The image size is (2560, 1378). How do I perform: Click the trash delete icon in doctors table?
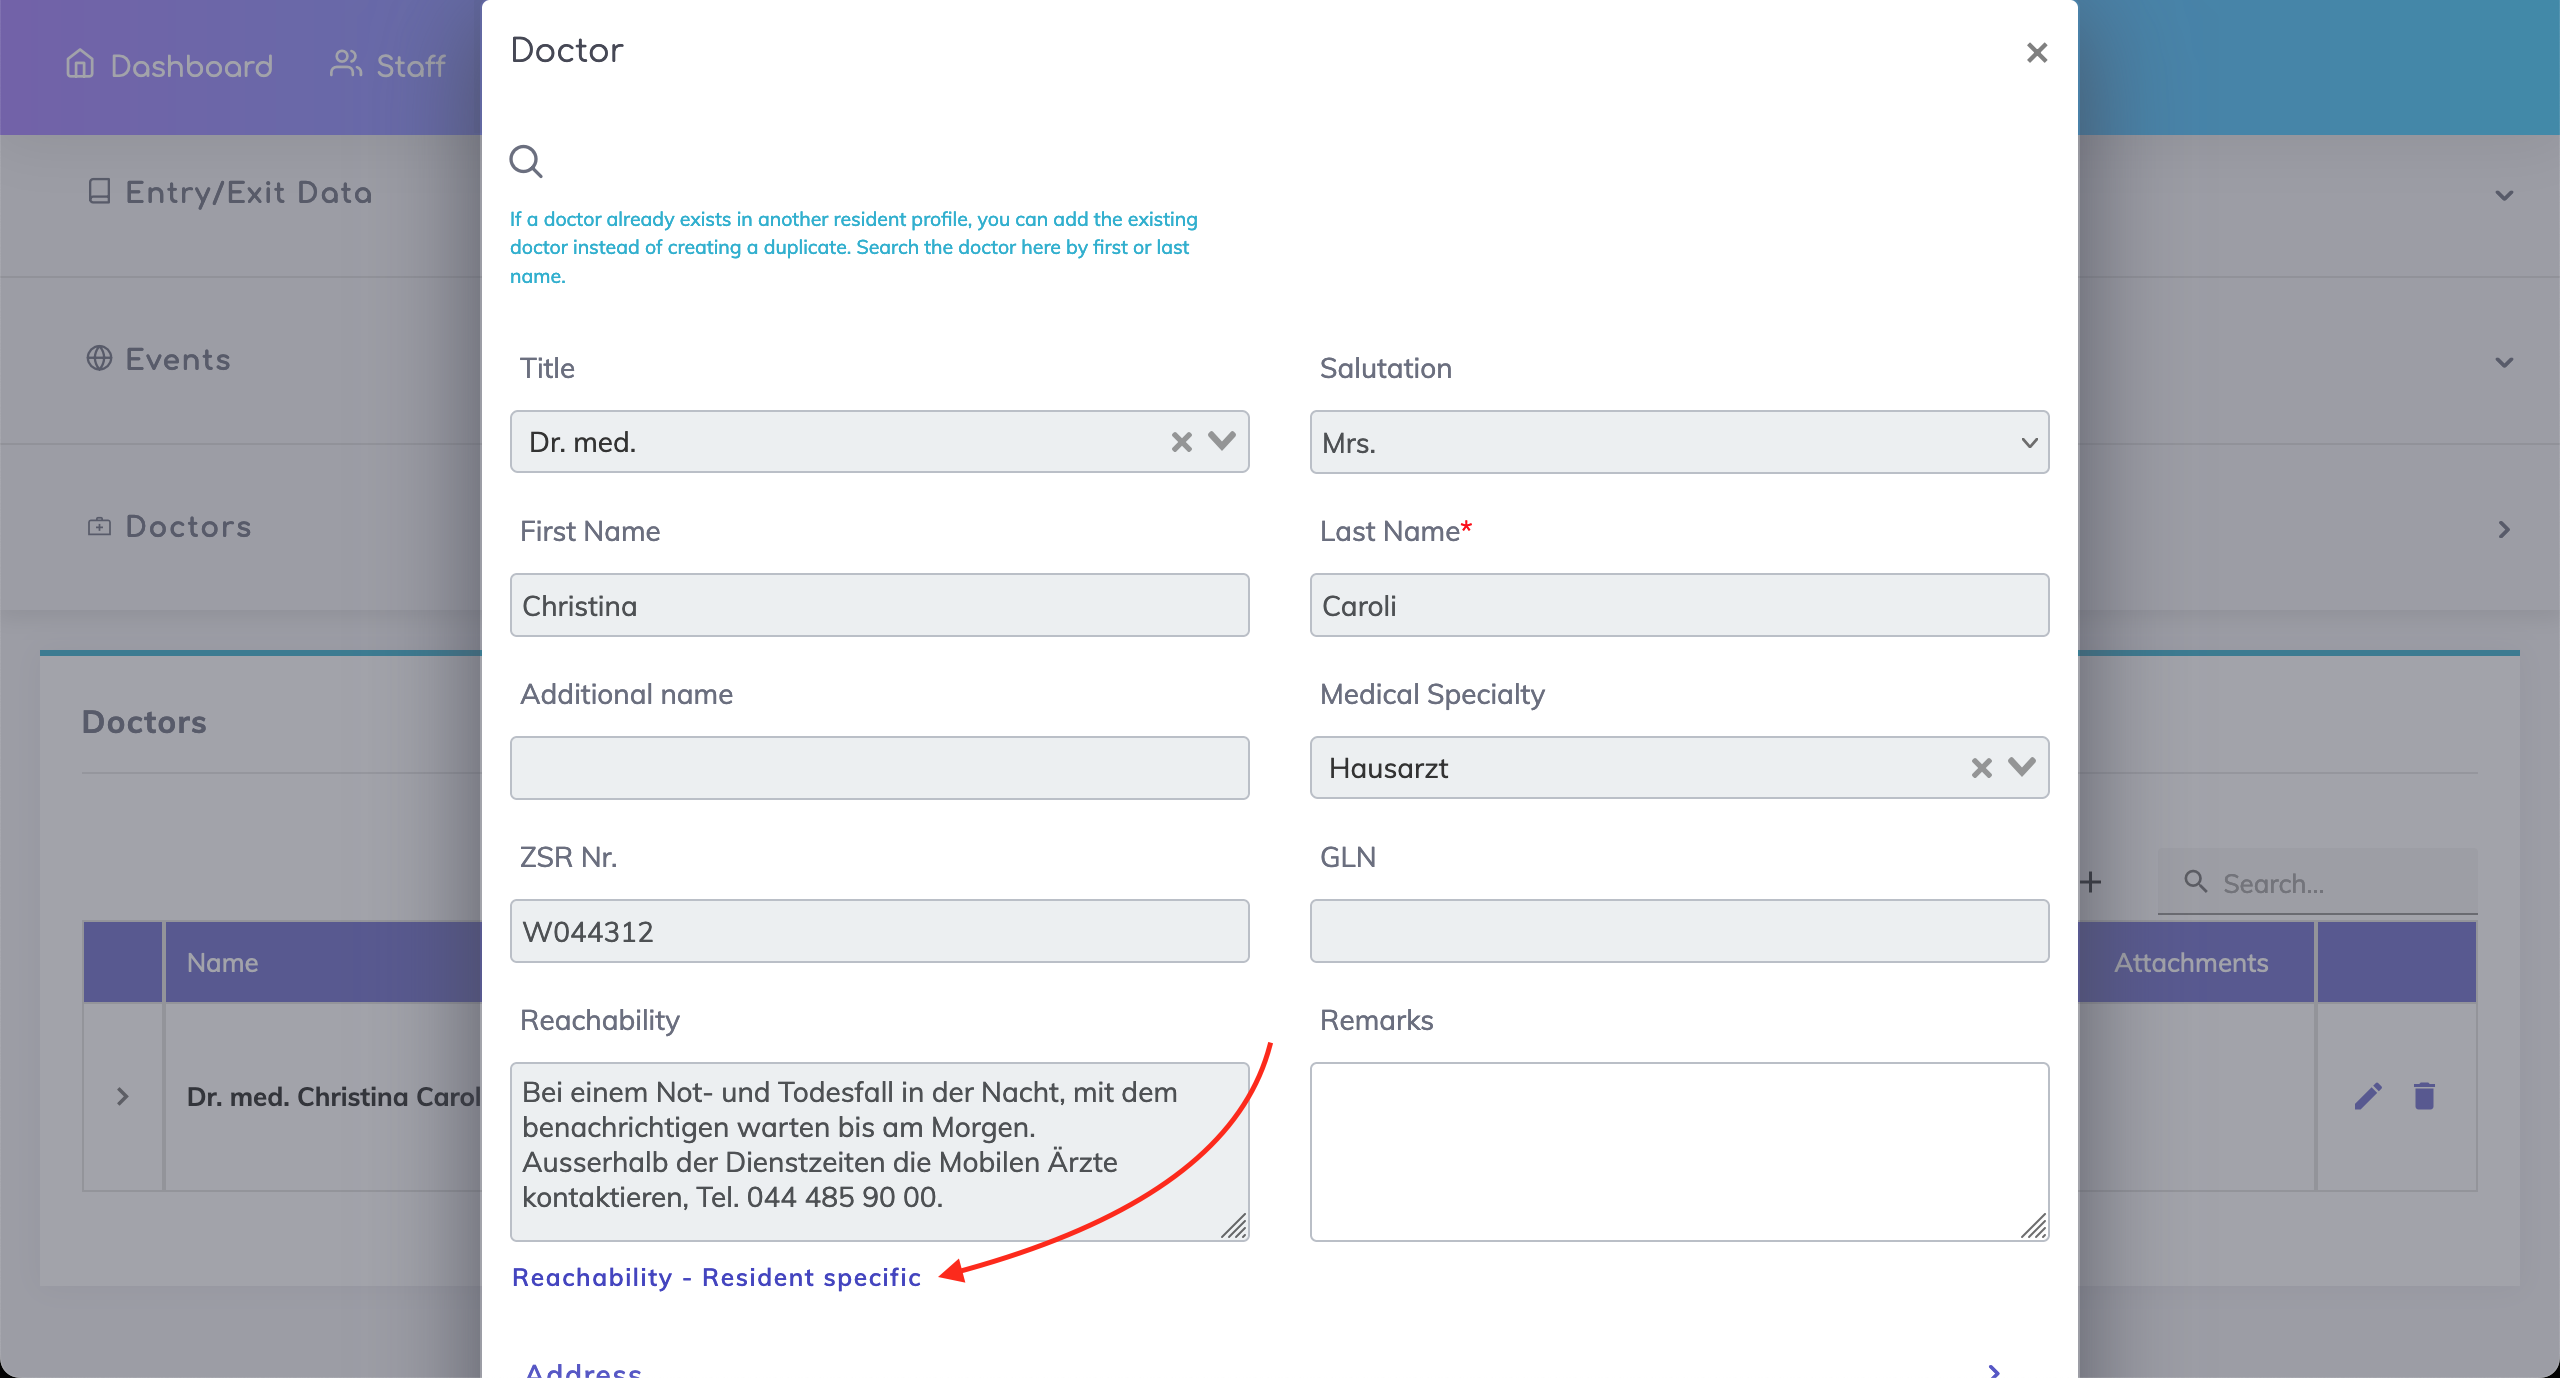pyautogui.click(x=2424, y=1097)
